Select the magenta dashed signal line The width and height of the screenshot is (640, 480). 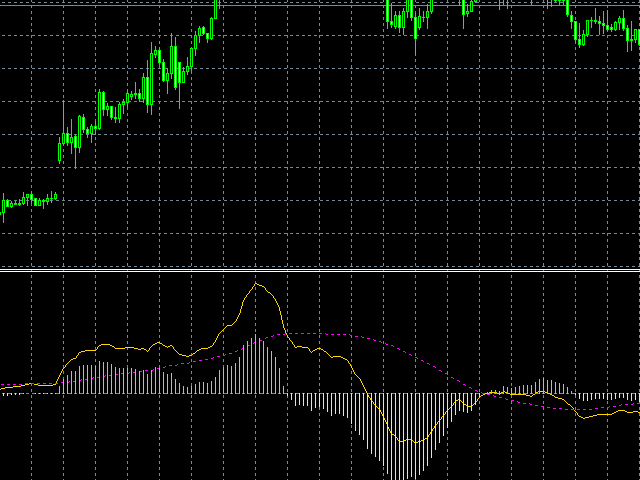[x=318, y=333]
